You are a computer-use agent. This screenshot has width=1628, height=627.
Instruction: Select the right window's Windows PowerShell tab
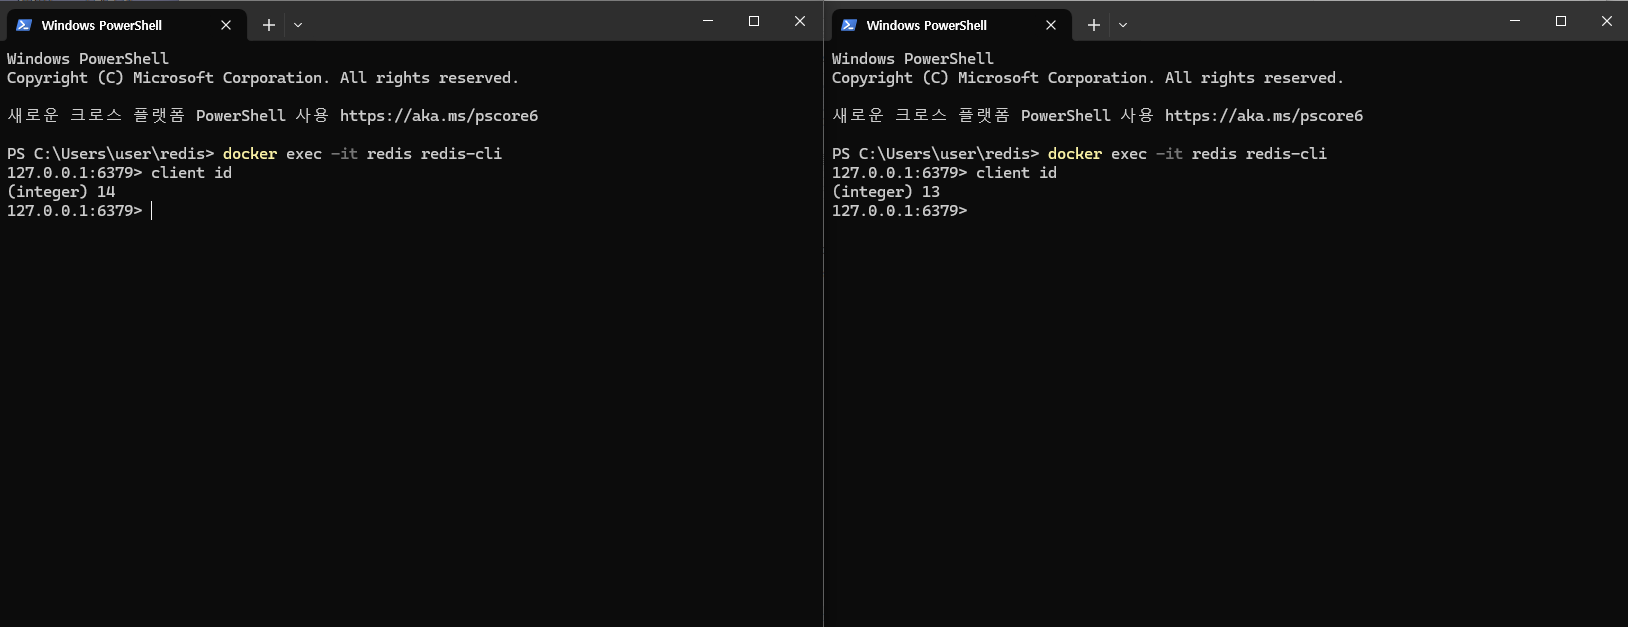pos(950,25)
